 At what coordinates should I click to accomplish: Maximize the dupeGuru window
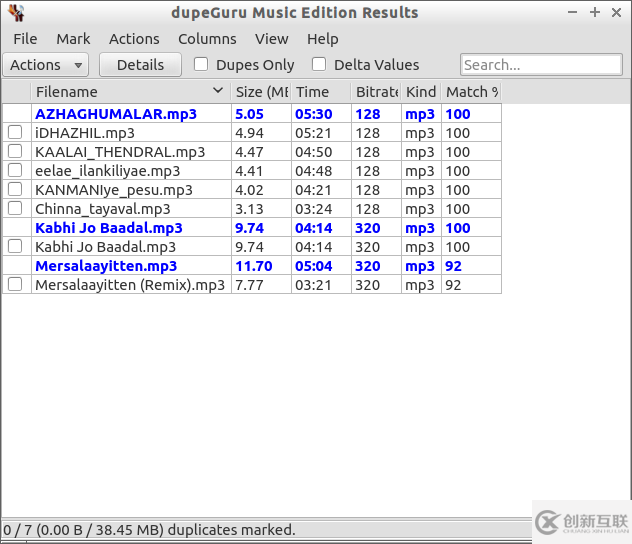(595, 12)
